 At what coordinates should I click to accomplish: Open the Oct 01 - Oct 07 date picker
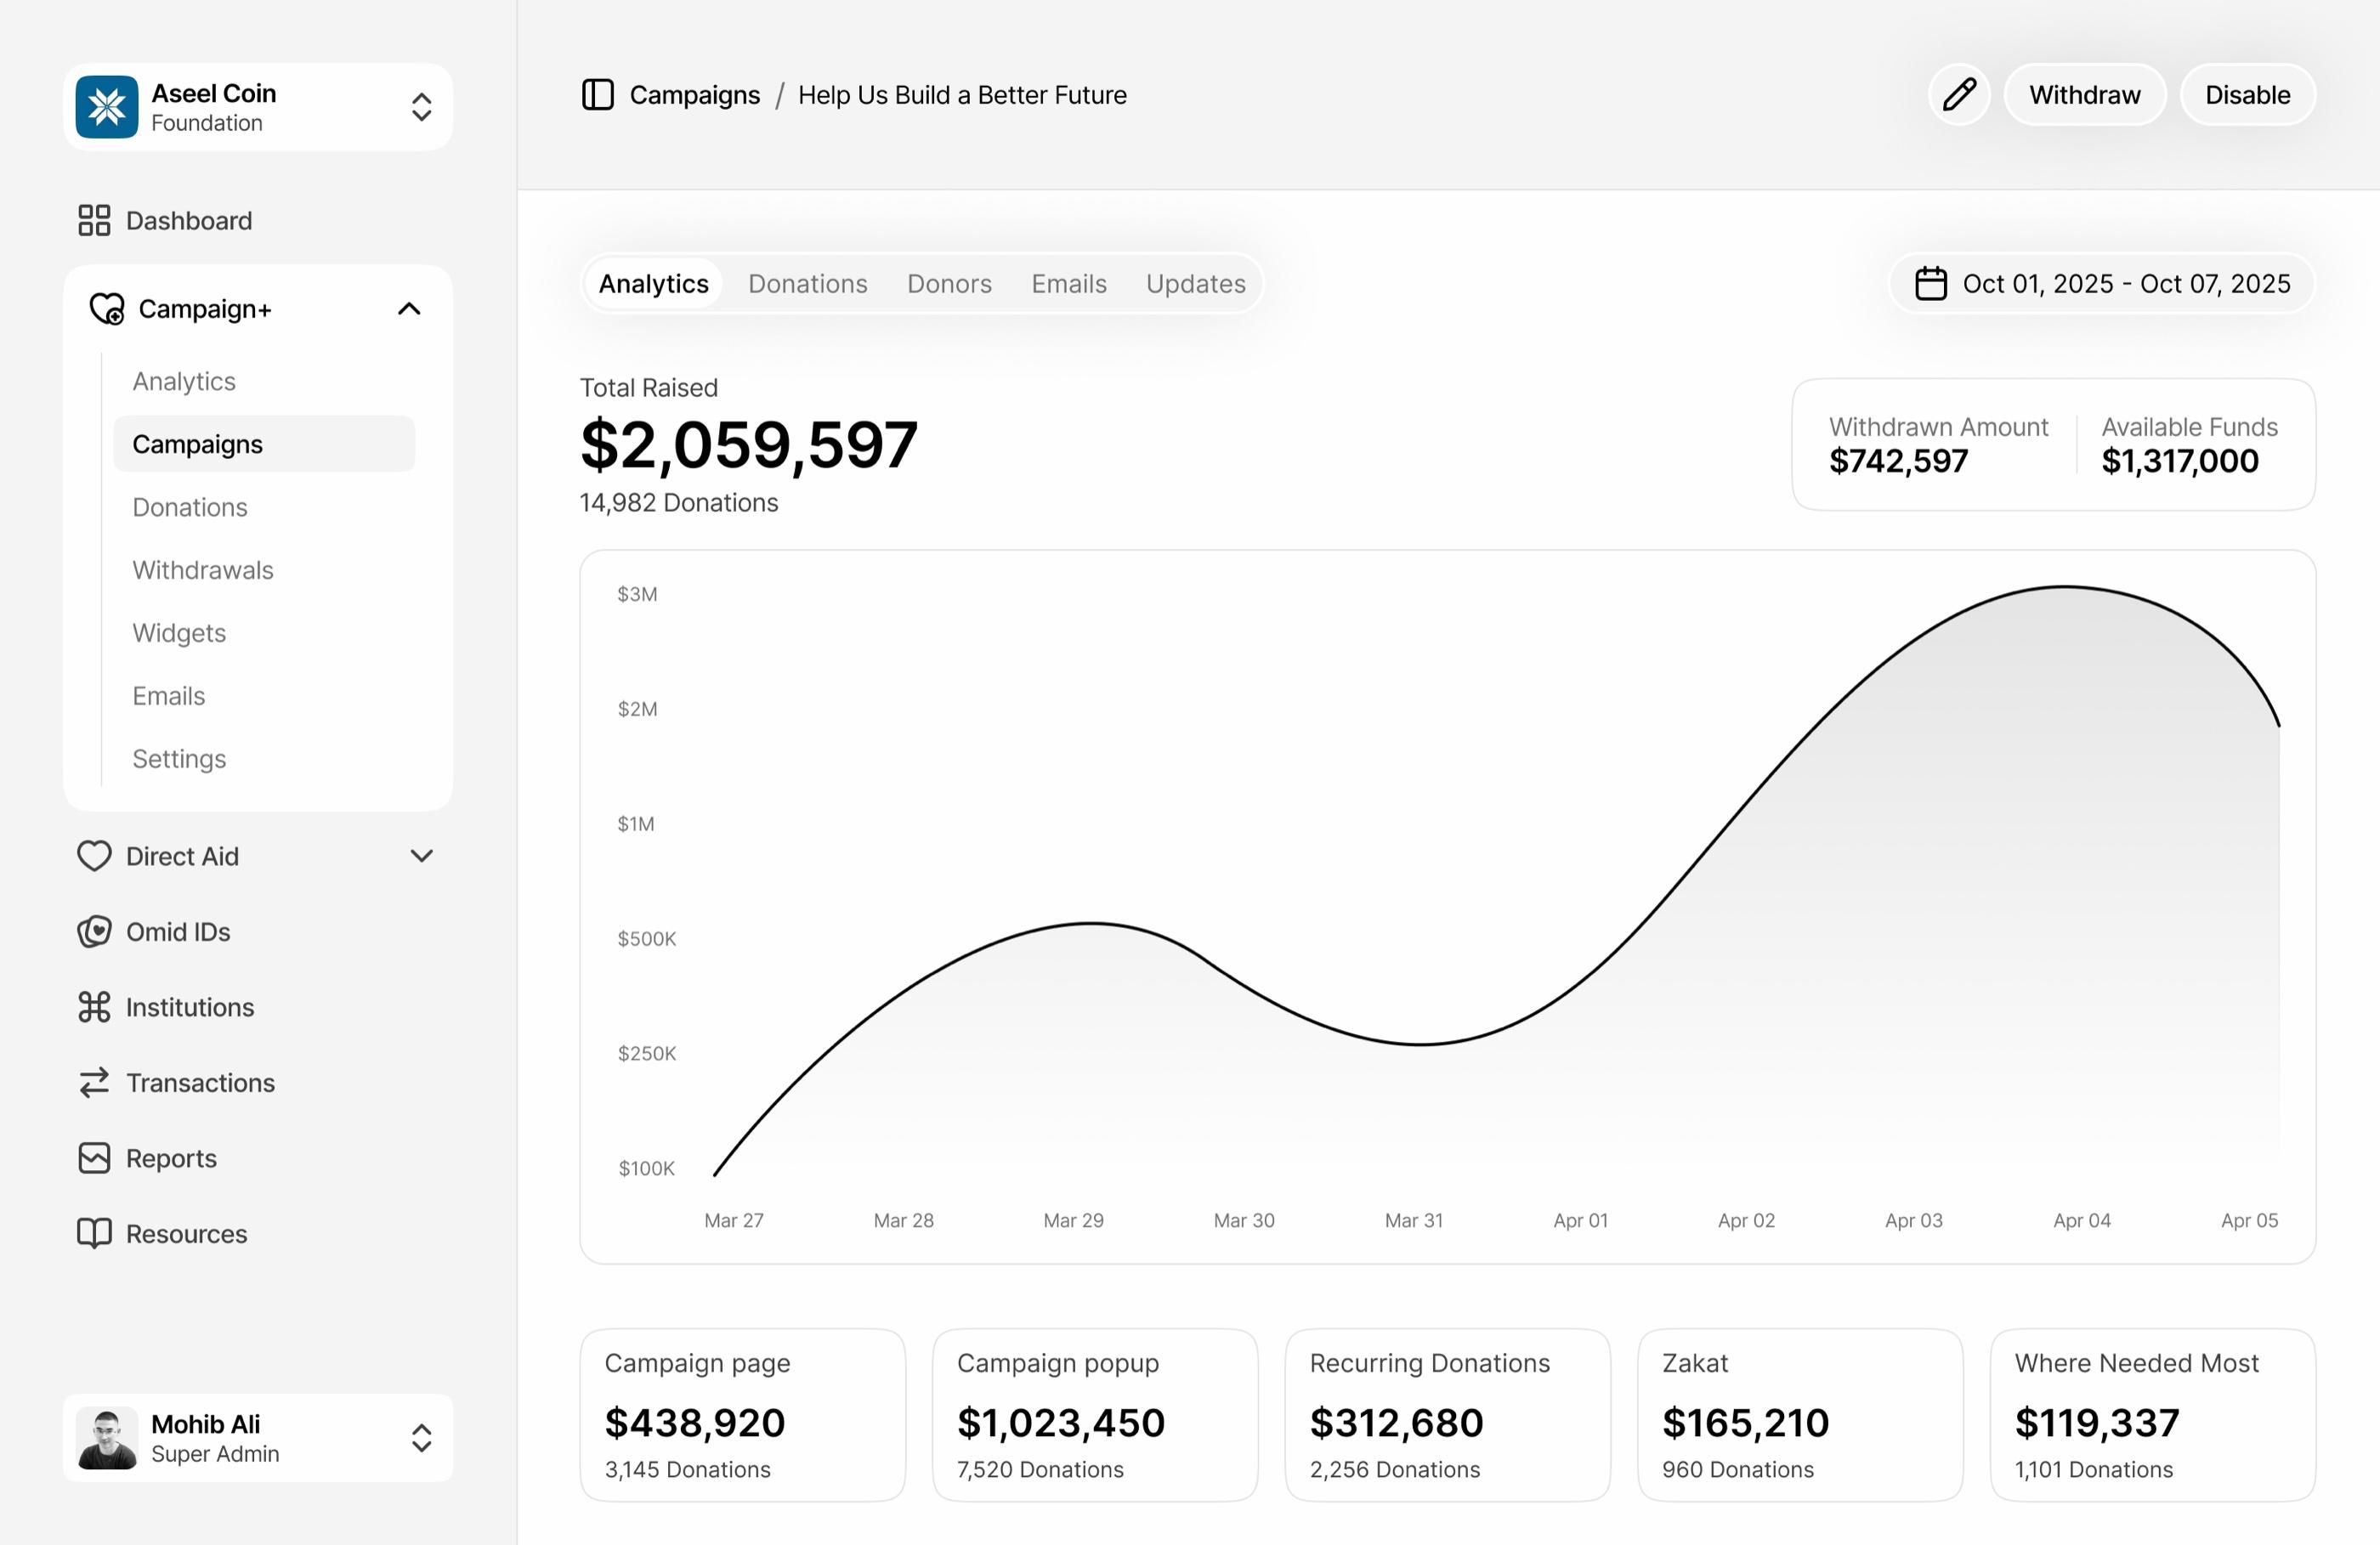coord(2102,284)
